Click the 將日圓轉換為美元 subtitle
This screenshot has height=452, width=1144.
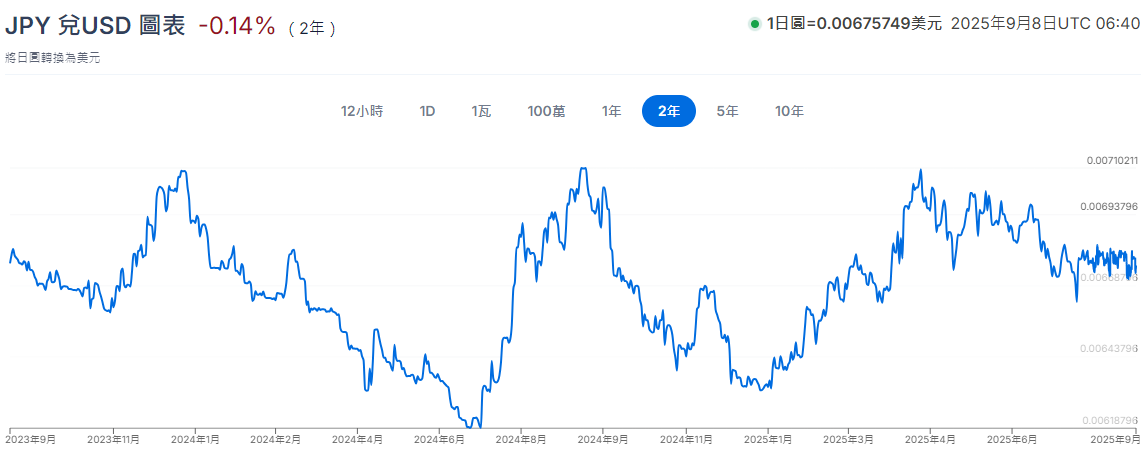coord(52,59)
